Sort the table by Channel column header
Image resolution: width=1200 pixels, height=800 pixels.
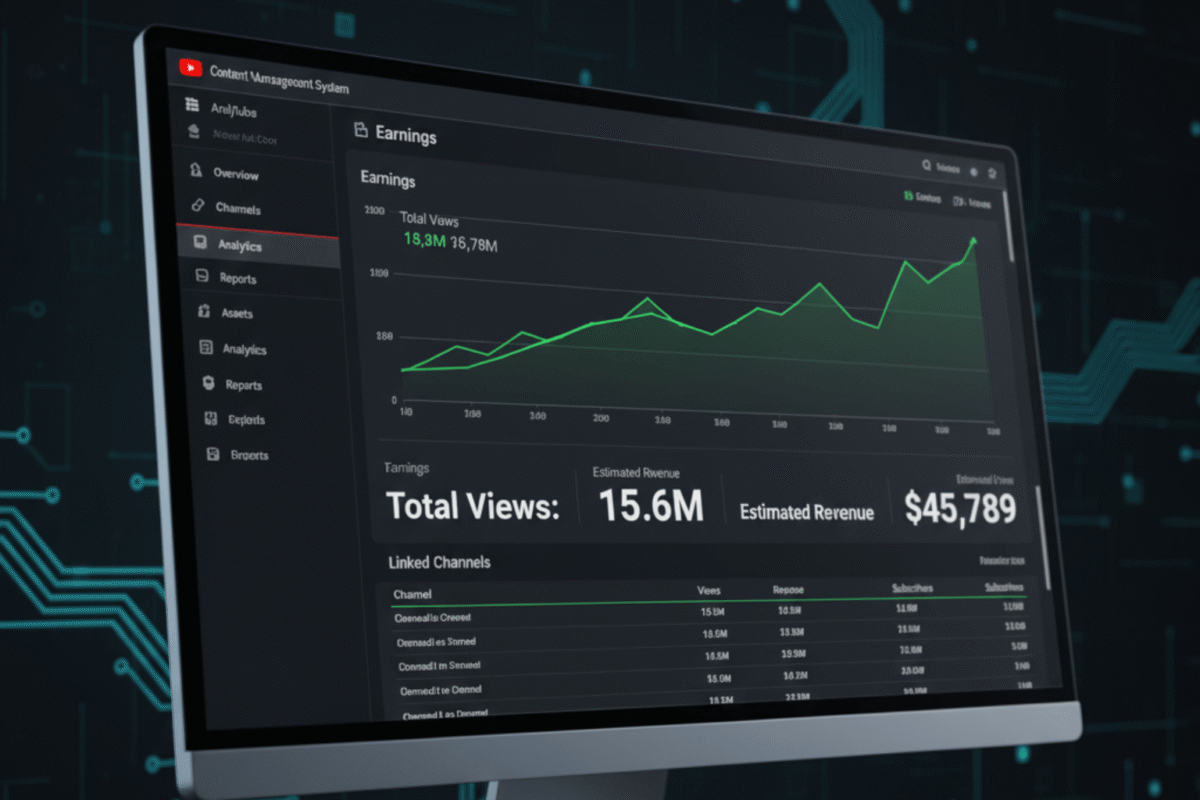412,595
